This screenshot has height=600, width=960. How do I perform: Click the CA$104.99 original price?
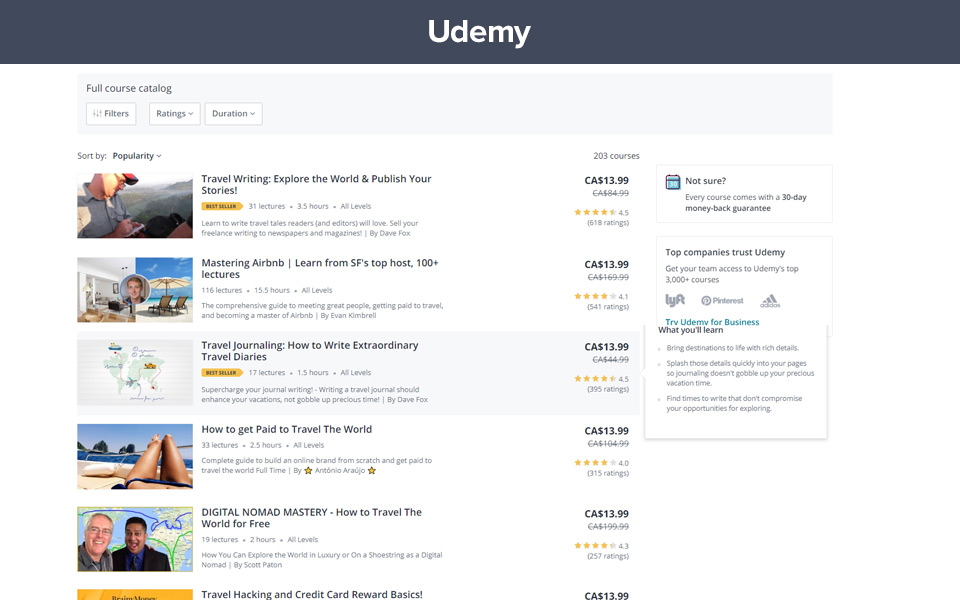point(608,444)
